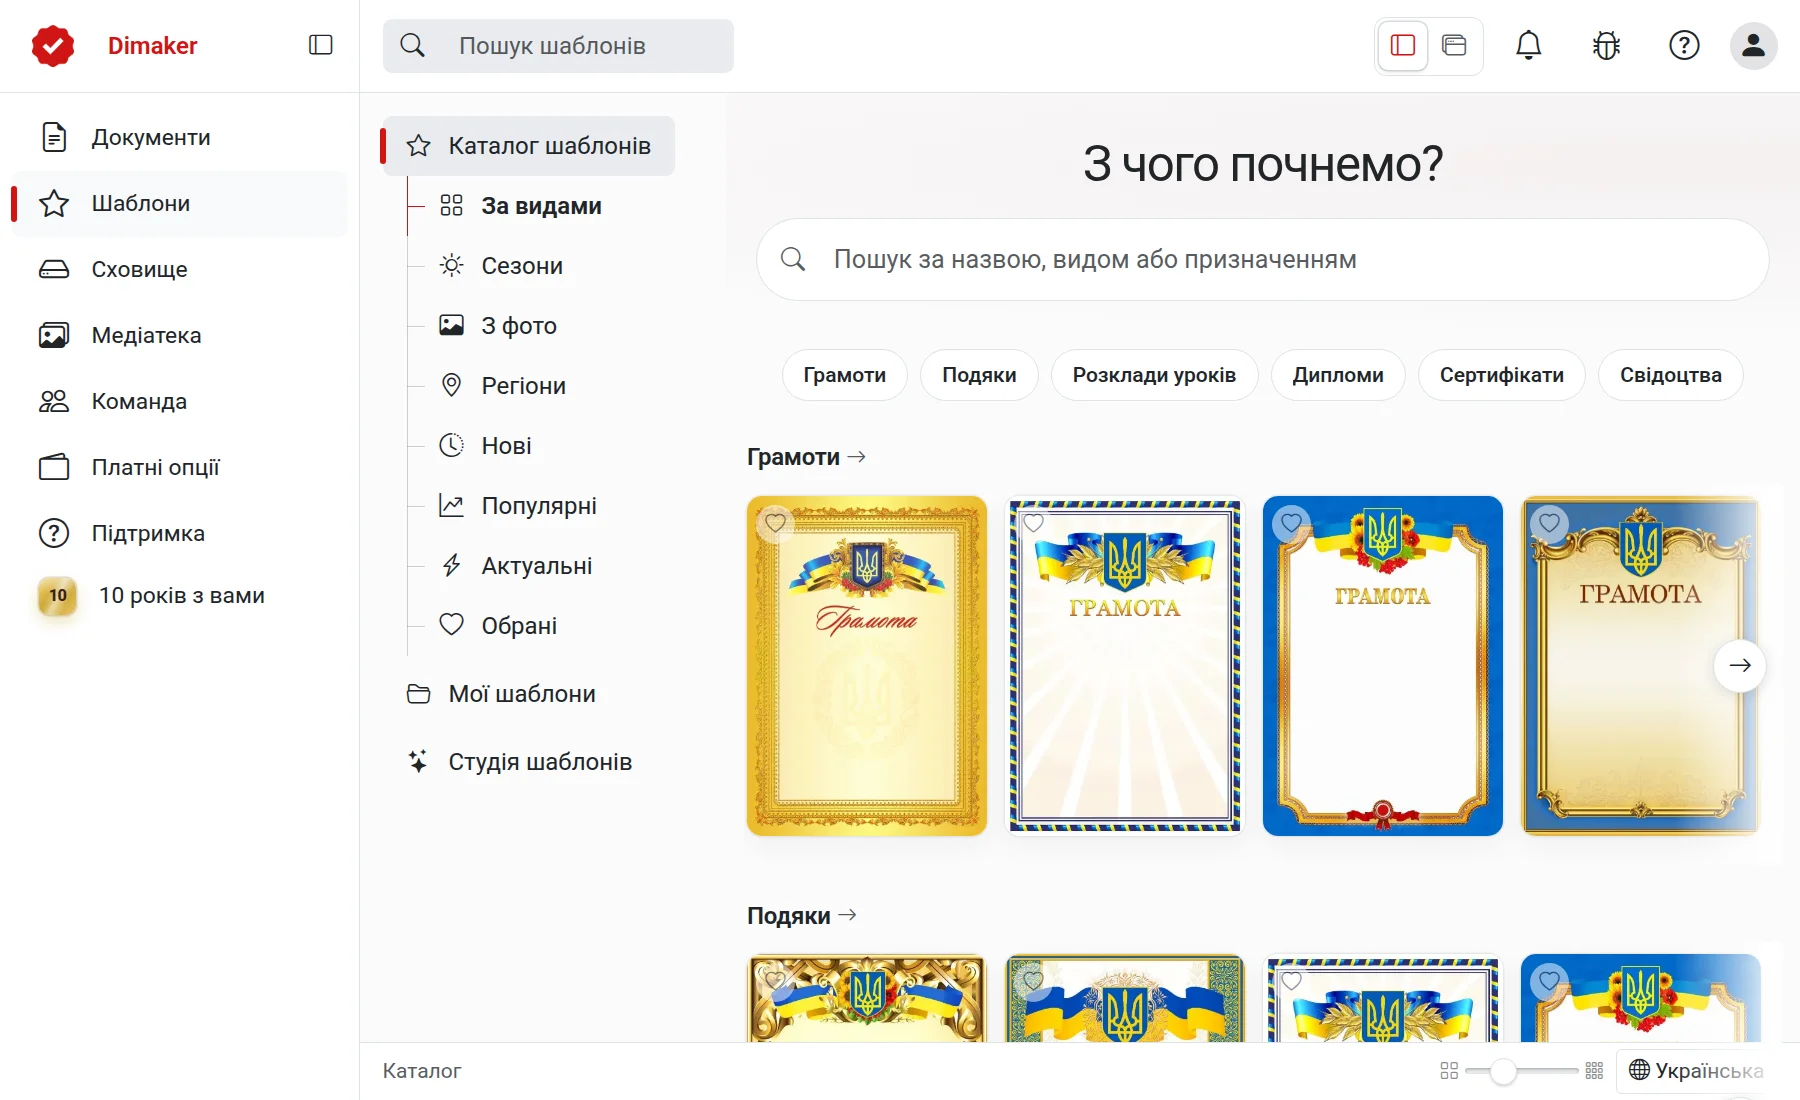Screen dimensions: 1800x1100
Task: Open Медіатека media library
Action: [179, 335]
